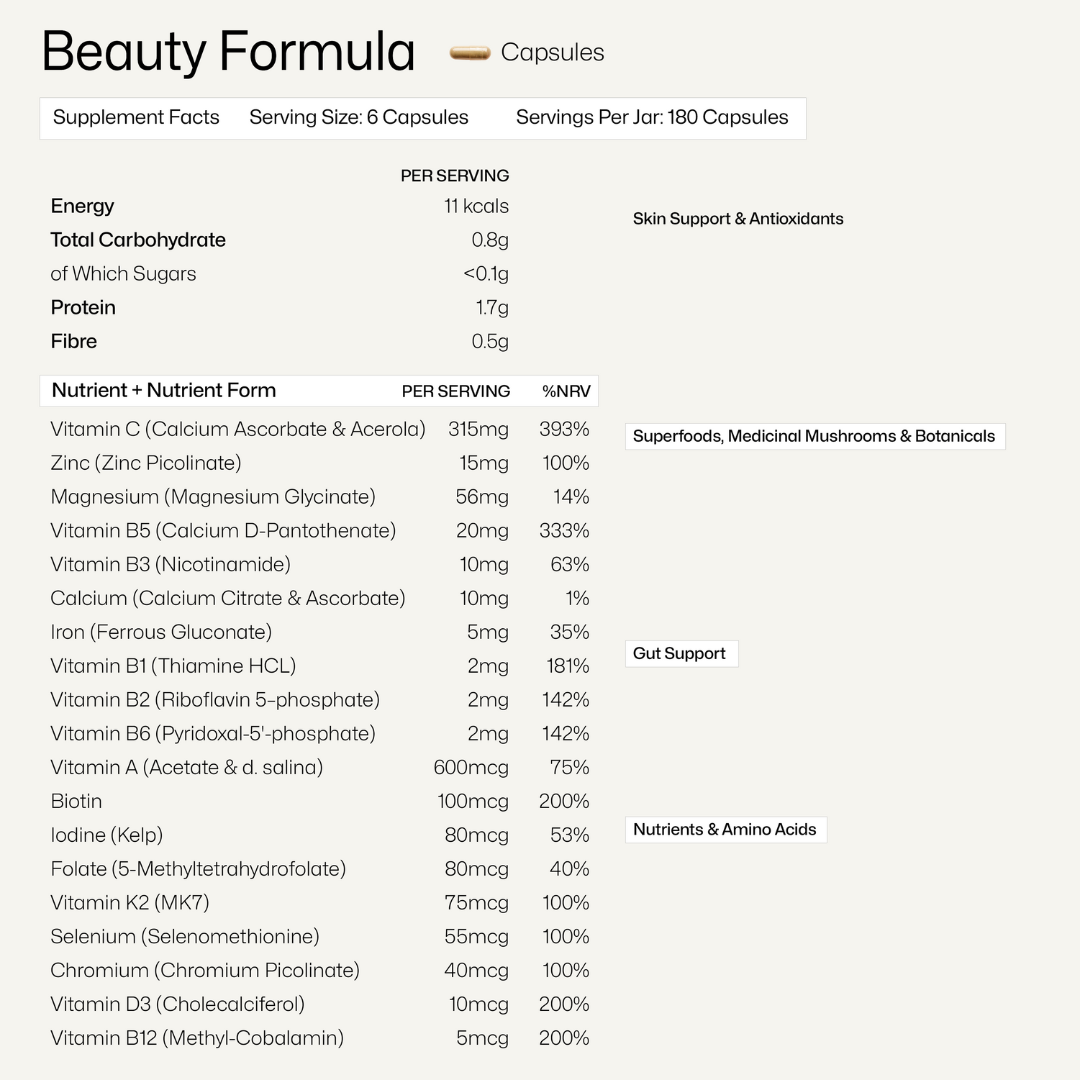Click the capsule icon beside Capsules
The width and height of the screenshot is (1080, 1080).
pyautogui.click(x=470, y=53)
